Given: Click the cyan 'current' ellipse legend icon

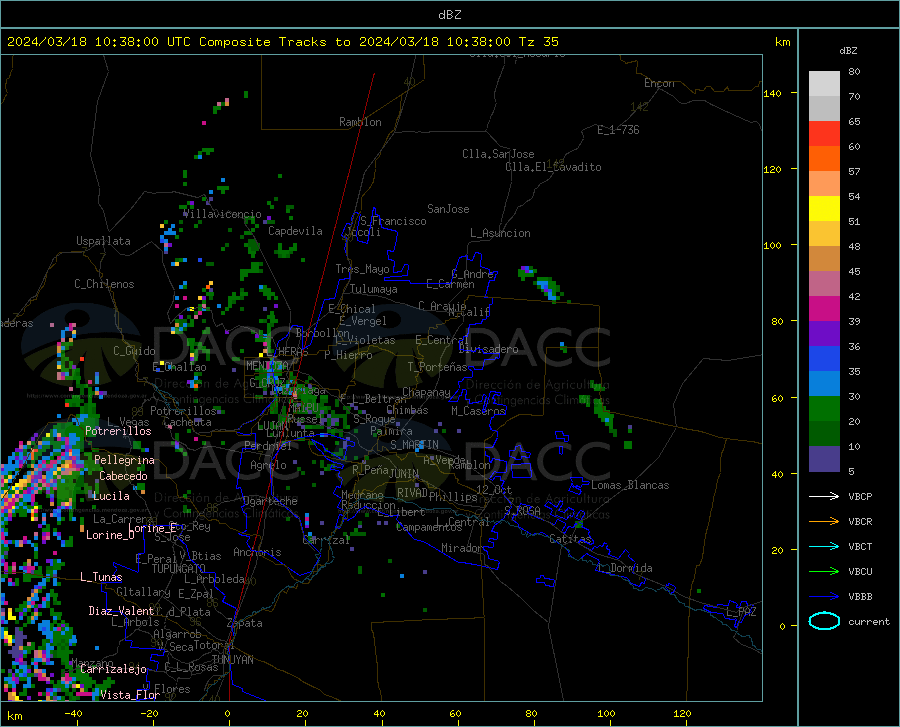Looking at the screenshot, I should pos(824,621).
